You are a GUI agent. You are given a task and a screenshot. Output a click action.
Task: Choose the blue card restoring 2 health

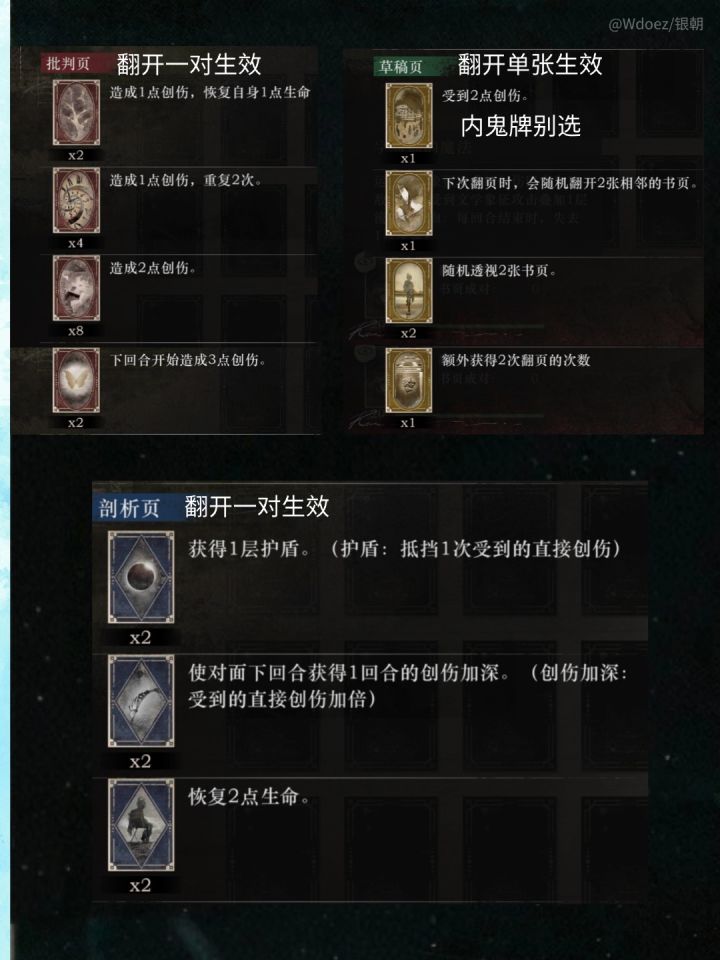click(x=141, y=825)
